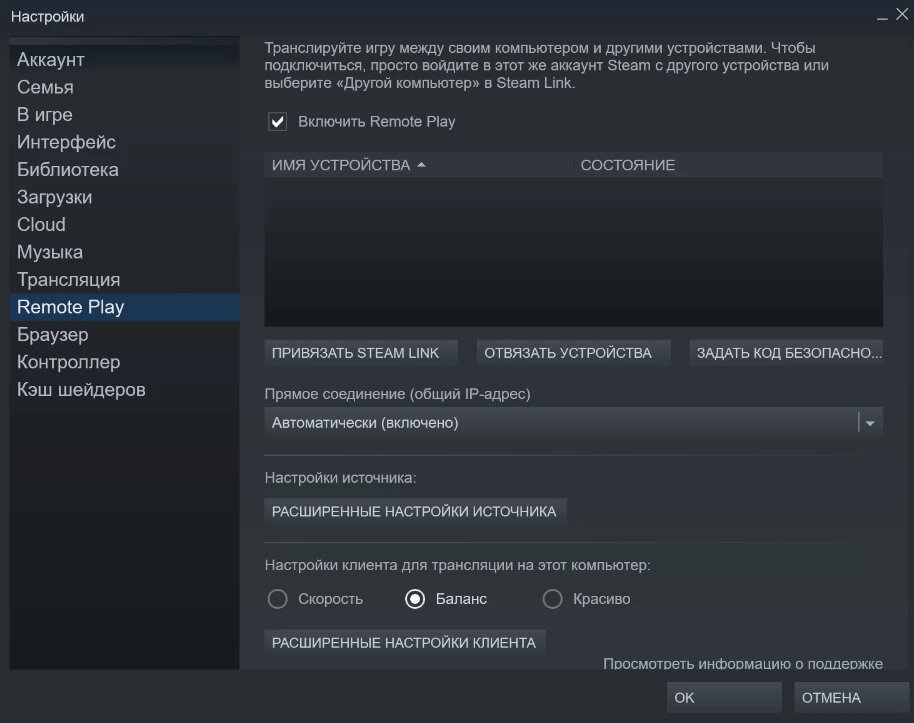Click ЗАДАТЬ КОД БЕЗОПАСНО... button
The width and height of the screenshot is (914, 723).
pos(786,353)
